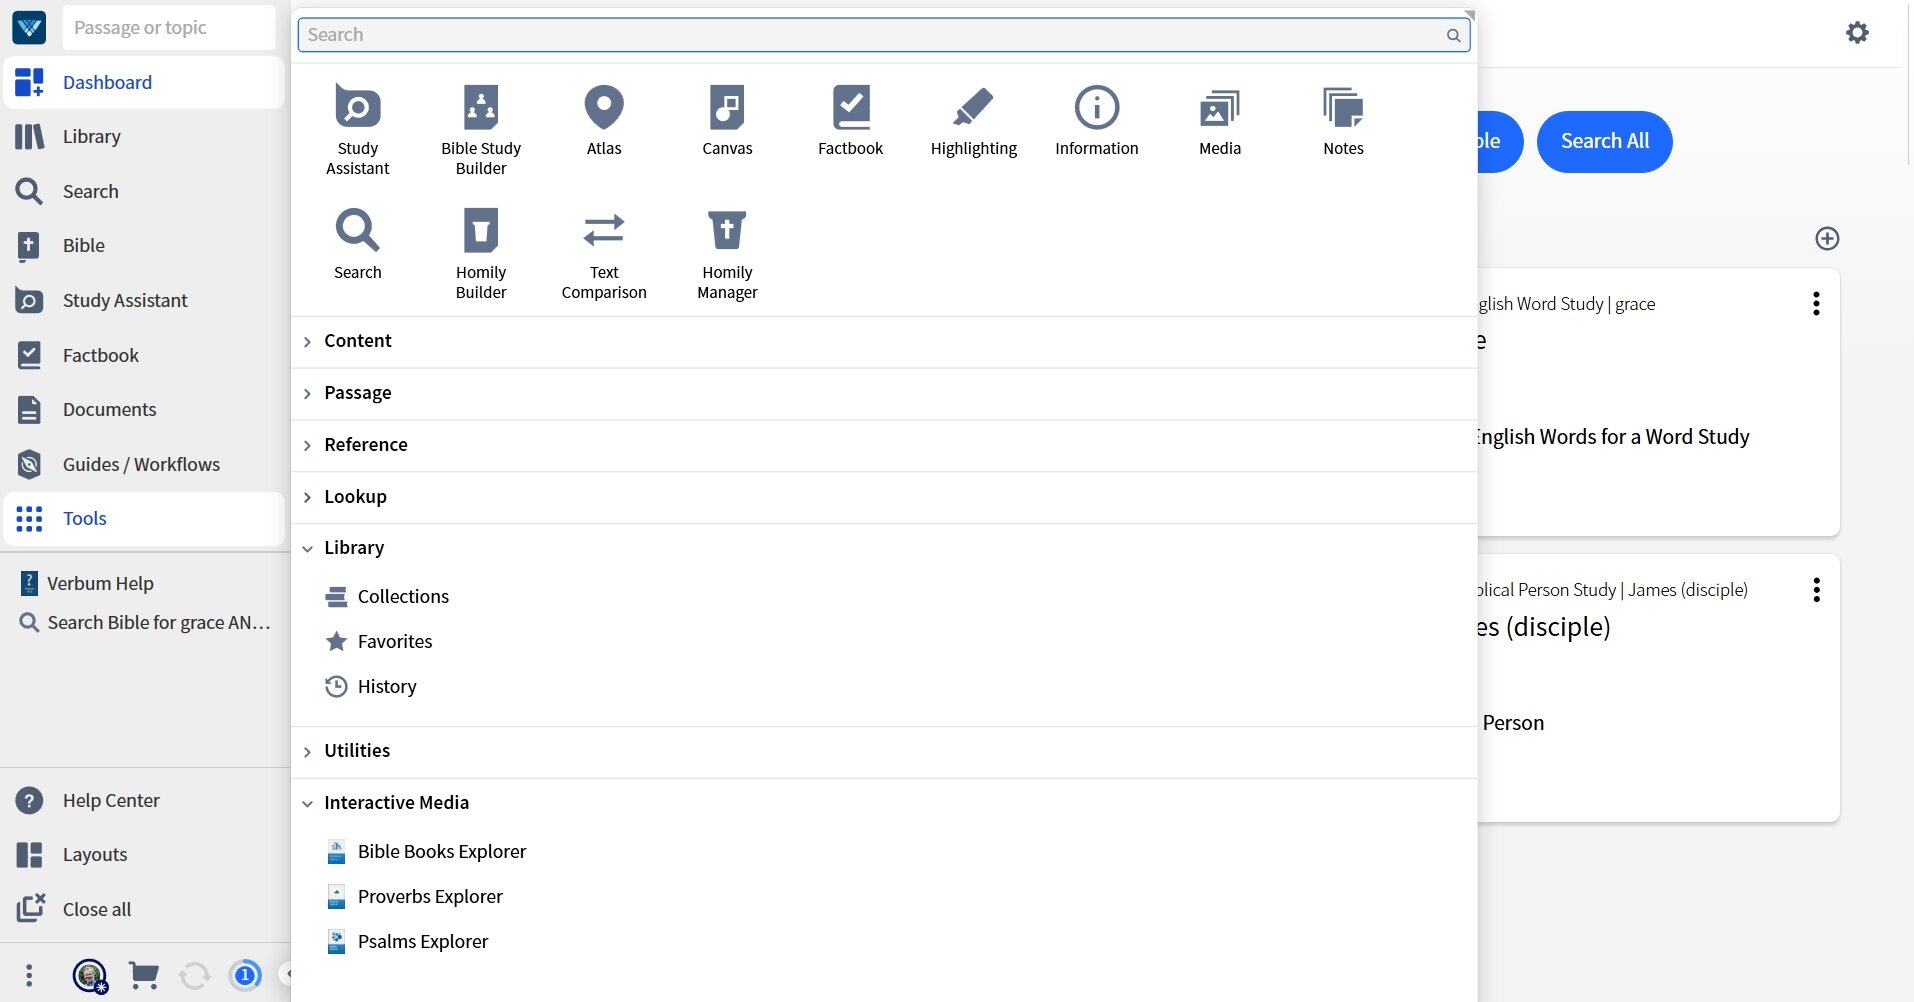
Task: Click the Verbum logo icon
Action: tap(29, 27)
